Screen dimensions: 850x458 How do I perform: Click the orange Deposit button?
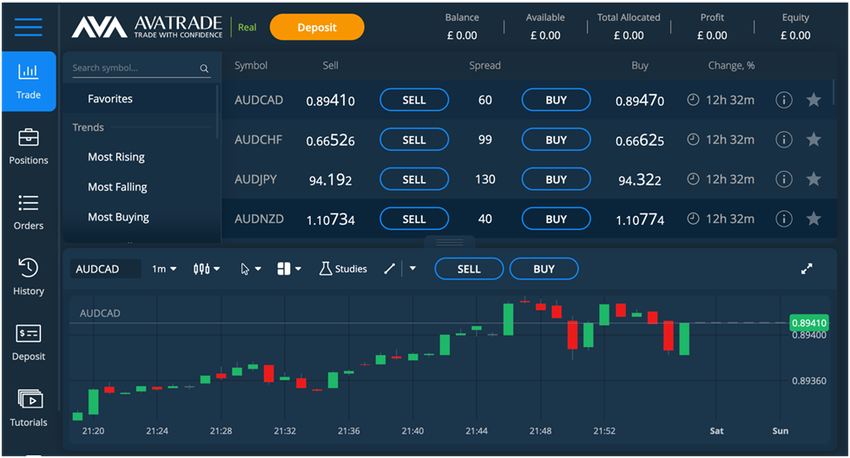317,27
